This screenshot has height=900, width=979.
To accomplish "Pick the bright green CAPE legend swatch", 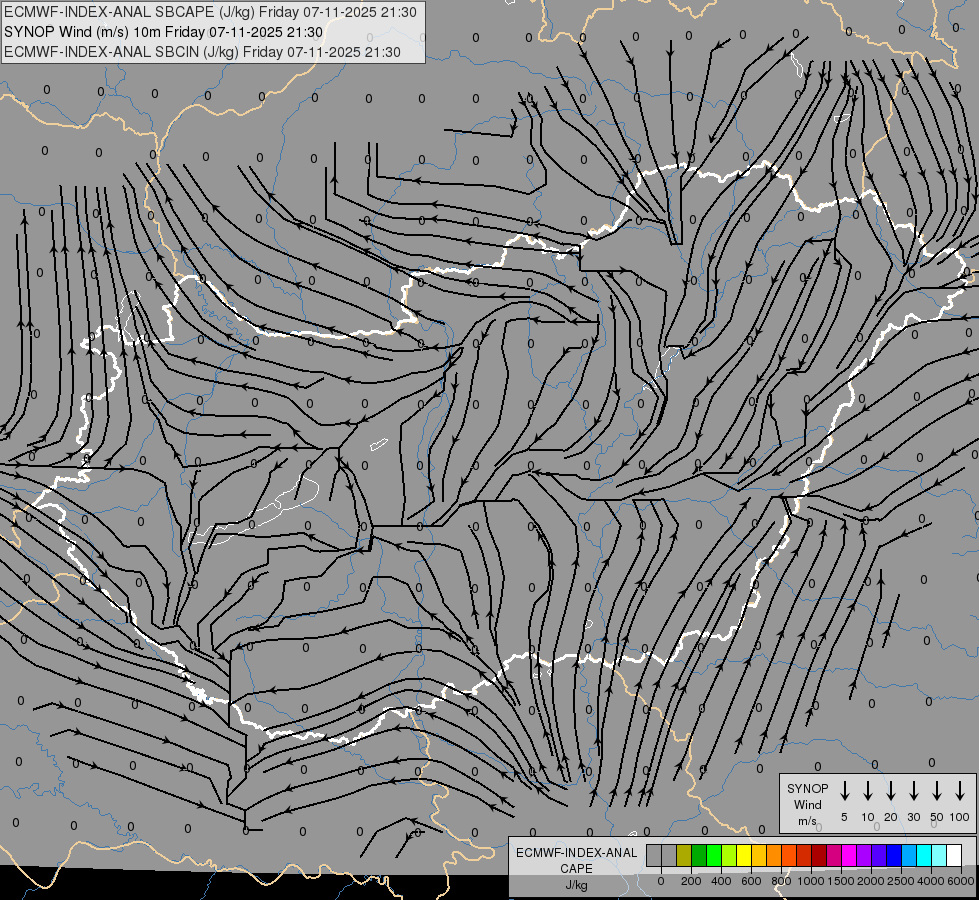I will point(714,855).
